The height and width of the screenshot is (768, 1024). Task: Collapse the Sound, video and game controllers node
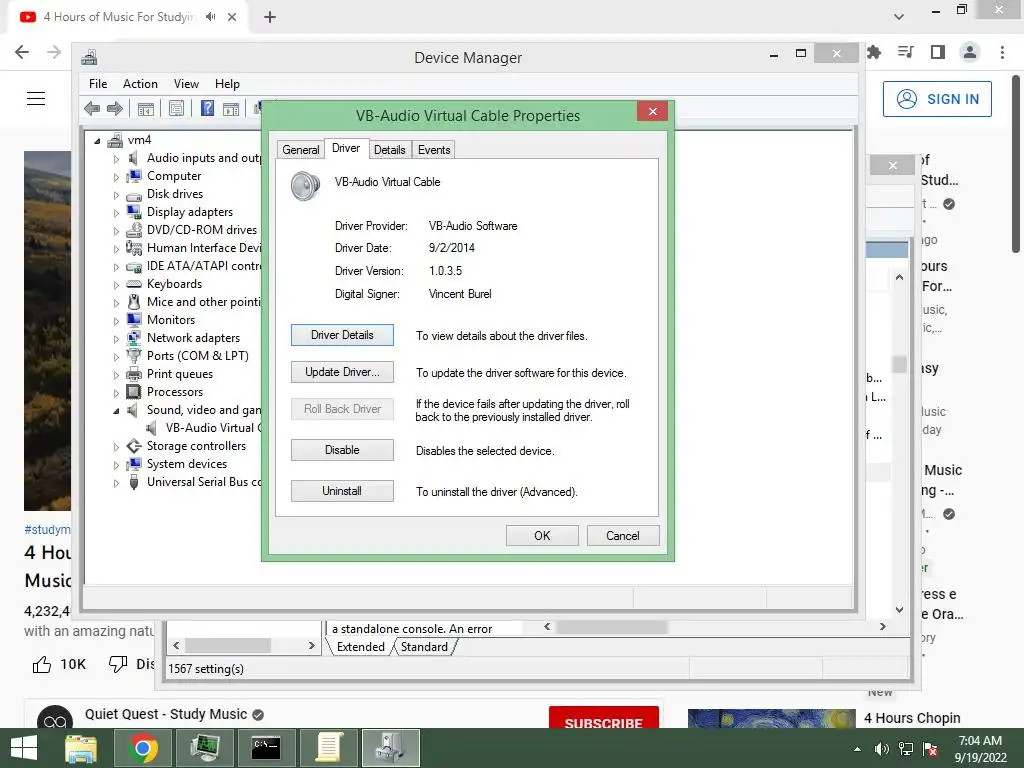point(116,411)
